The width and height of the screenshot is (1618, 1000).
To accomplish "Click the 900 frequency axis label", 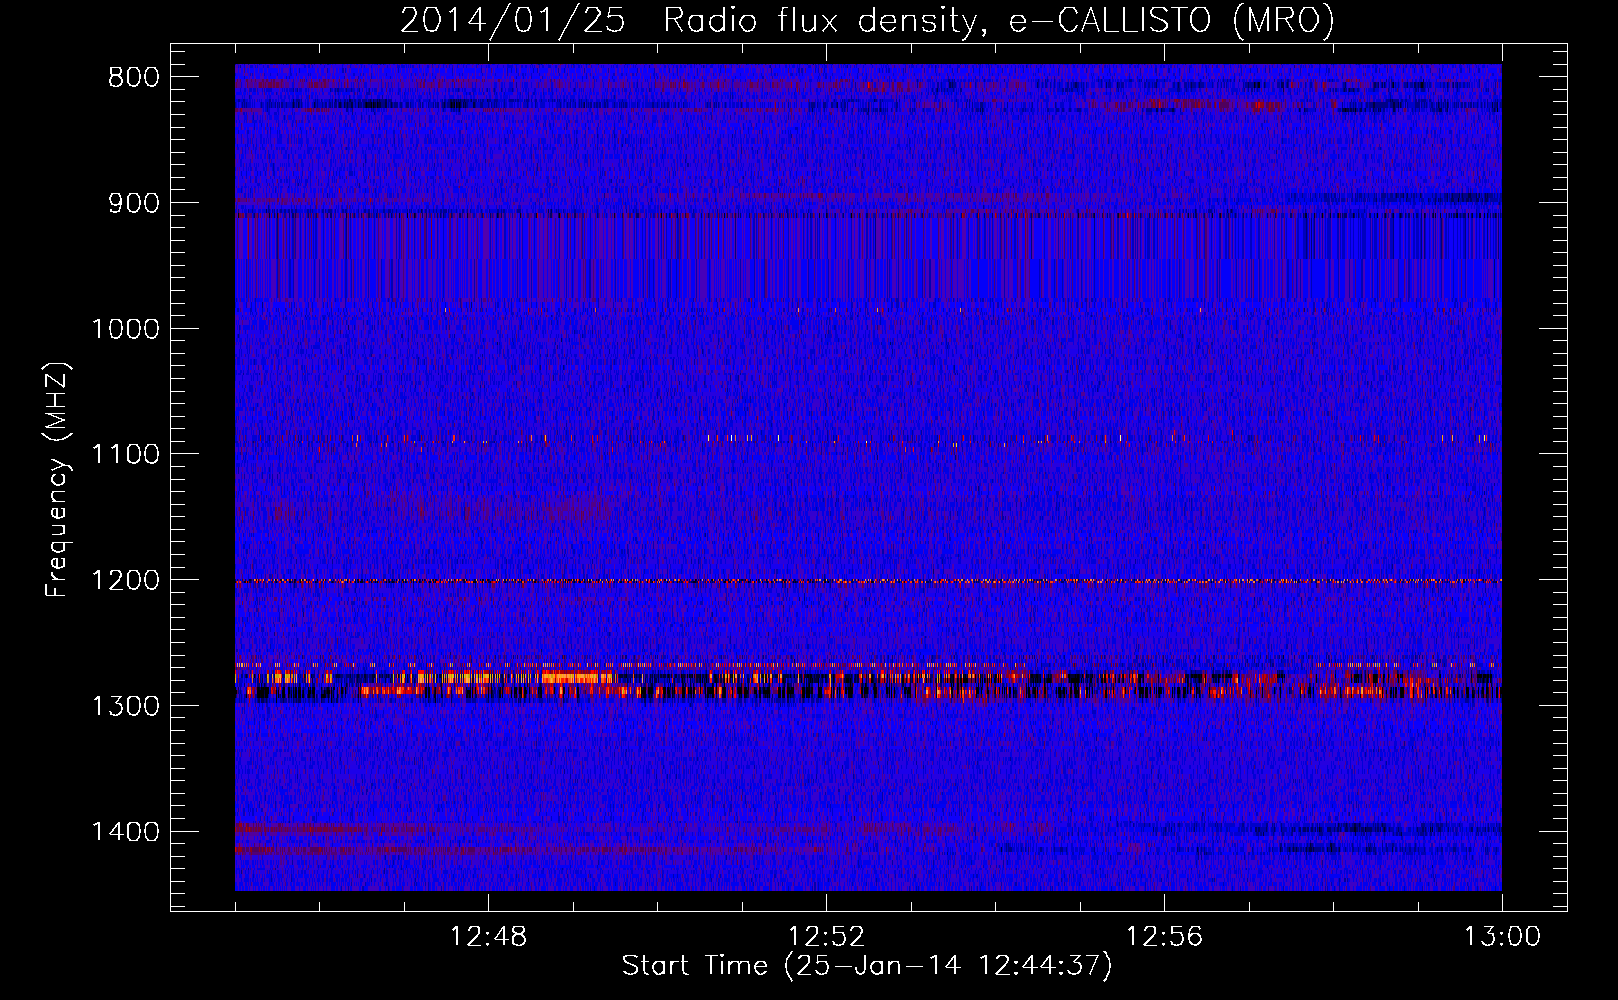I will 134,203.
